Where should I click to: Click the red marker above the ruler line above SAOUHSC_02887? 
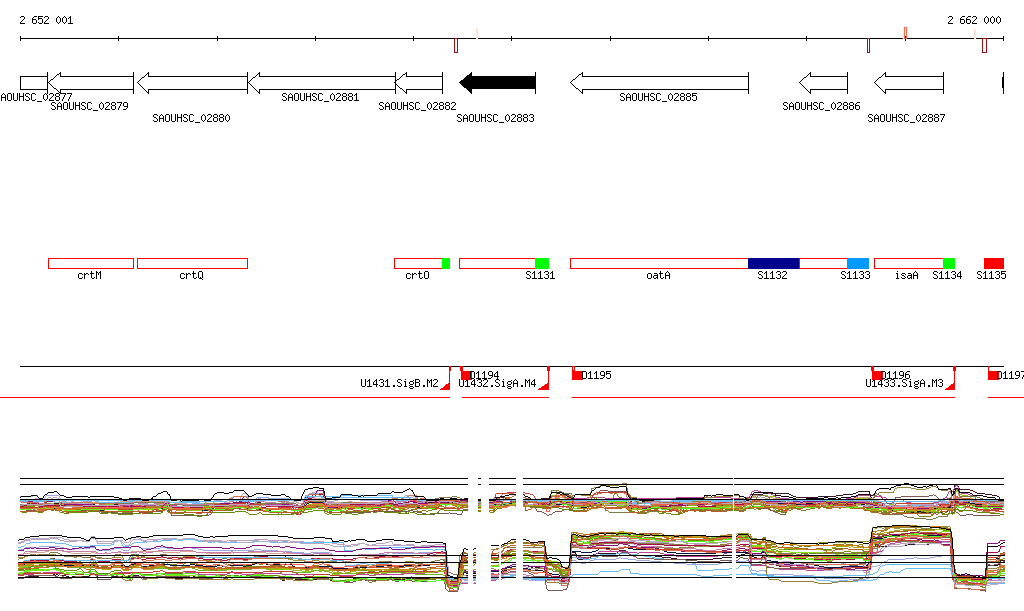tap(906, 33)
